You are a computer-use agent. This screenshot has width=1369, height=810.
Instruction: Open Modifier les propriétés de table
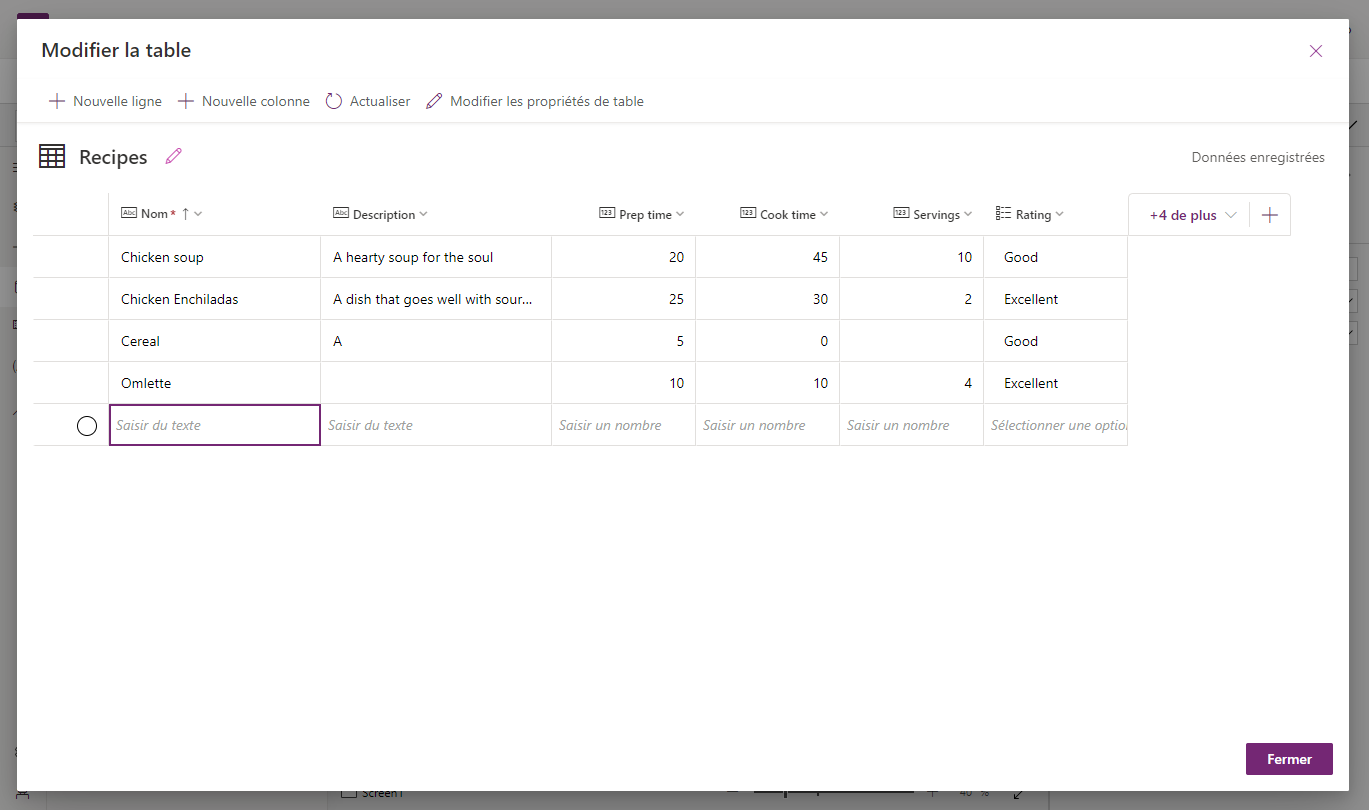pos(535,101)
